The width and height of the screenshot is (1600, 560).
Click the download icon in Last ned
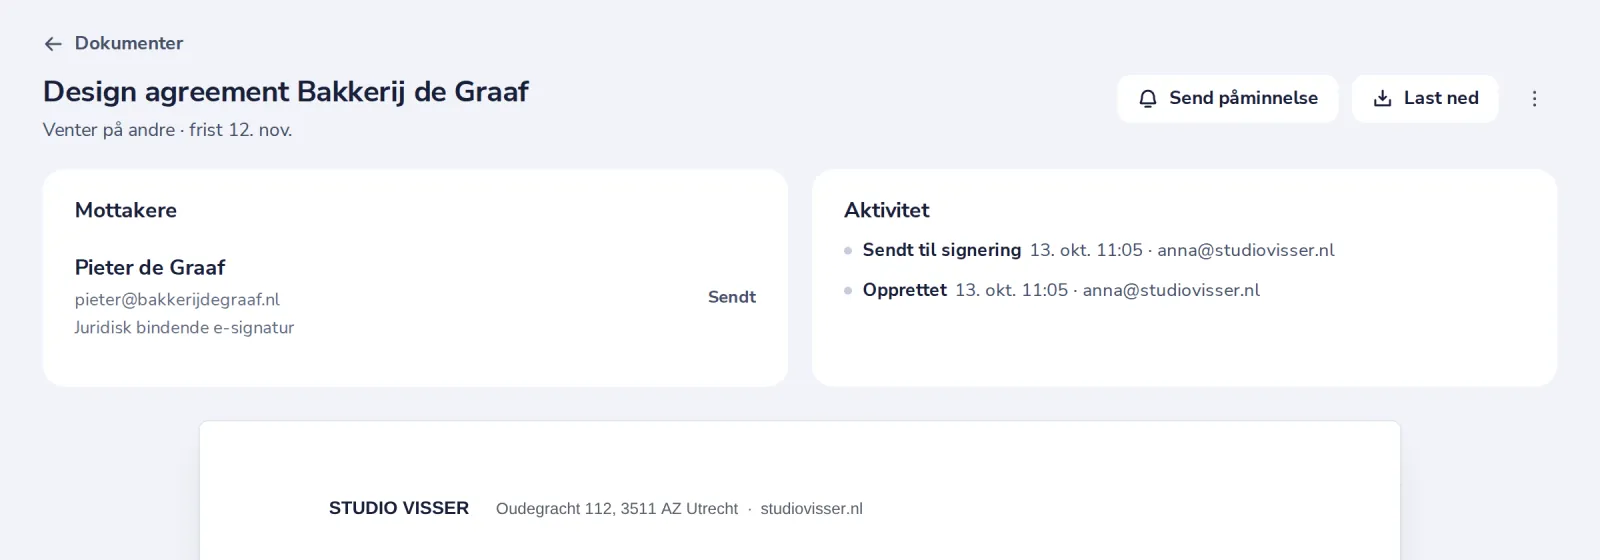click(1383, 98)
